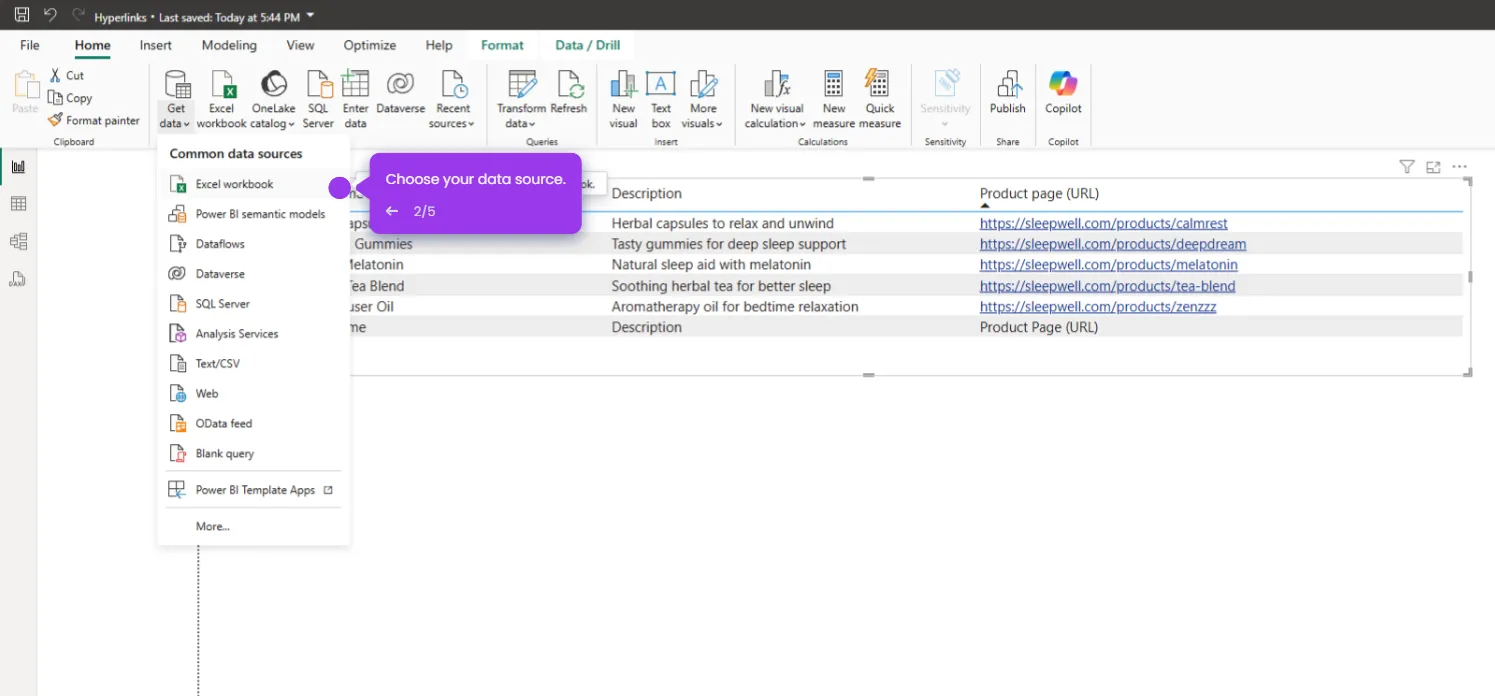This screenshot has height=696, width=1495.
Task: Open the zenzzz product link
Action: coord(1098,307)
